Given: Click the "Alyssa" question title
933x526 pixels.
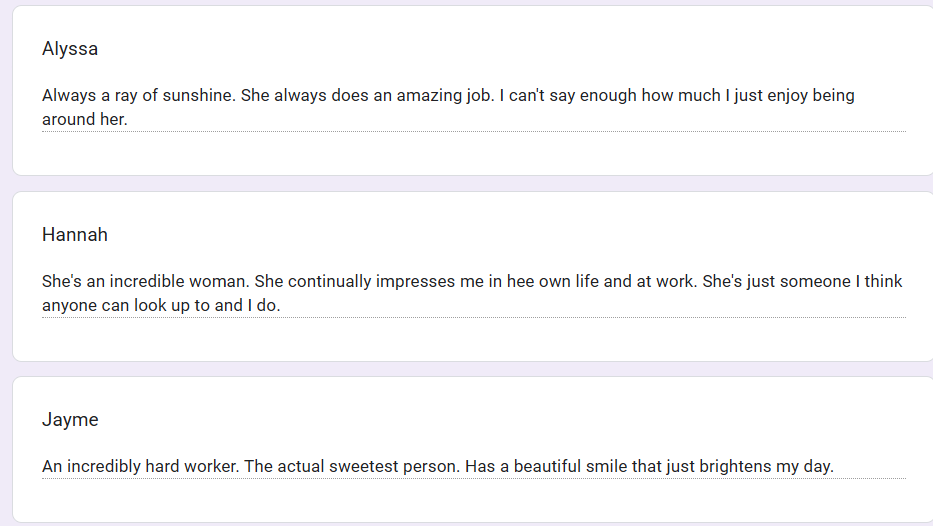Looking at the screenshot, I should (70, 49).
